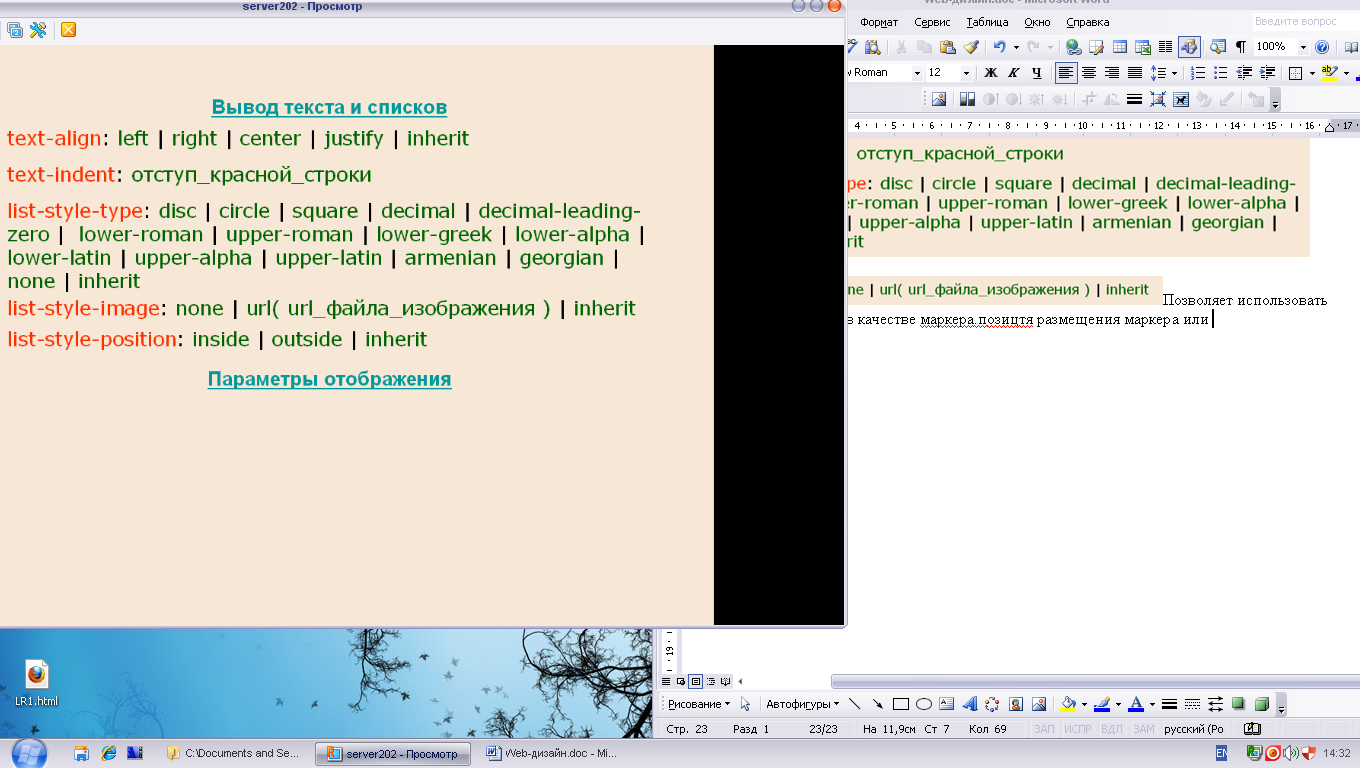The width and height of the screenshot is (1360, 768).
Task: Open the Рисование drawing menu
Action: (x=699, y=704)
